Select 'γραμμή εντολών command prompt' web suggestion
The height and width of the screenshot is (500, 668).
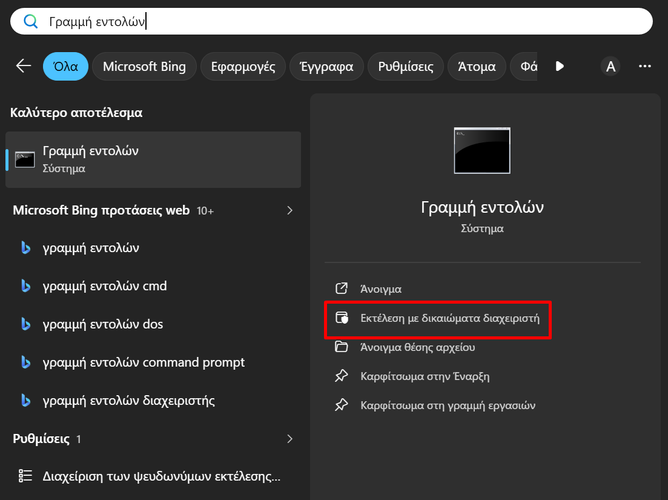[143, 363]
